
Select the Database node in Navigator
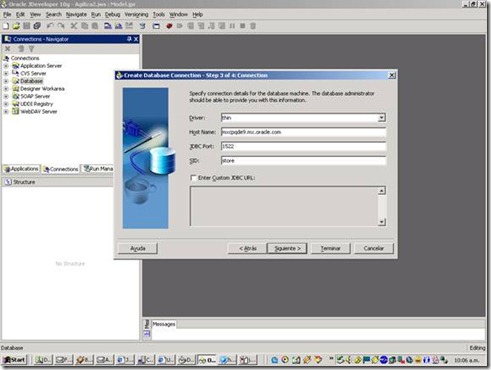(x=31, y=81)
